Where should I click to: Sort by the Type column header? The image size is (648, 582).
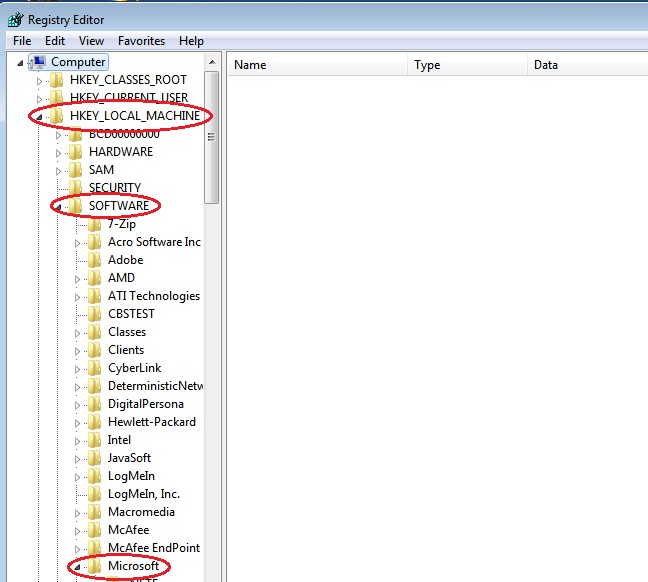467,65
